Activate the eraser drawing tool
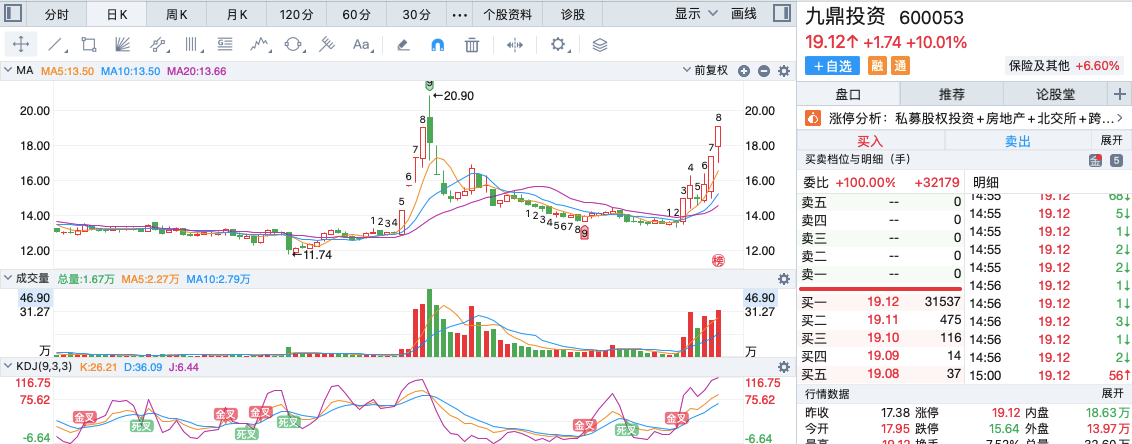 coord(404,45)
